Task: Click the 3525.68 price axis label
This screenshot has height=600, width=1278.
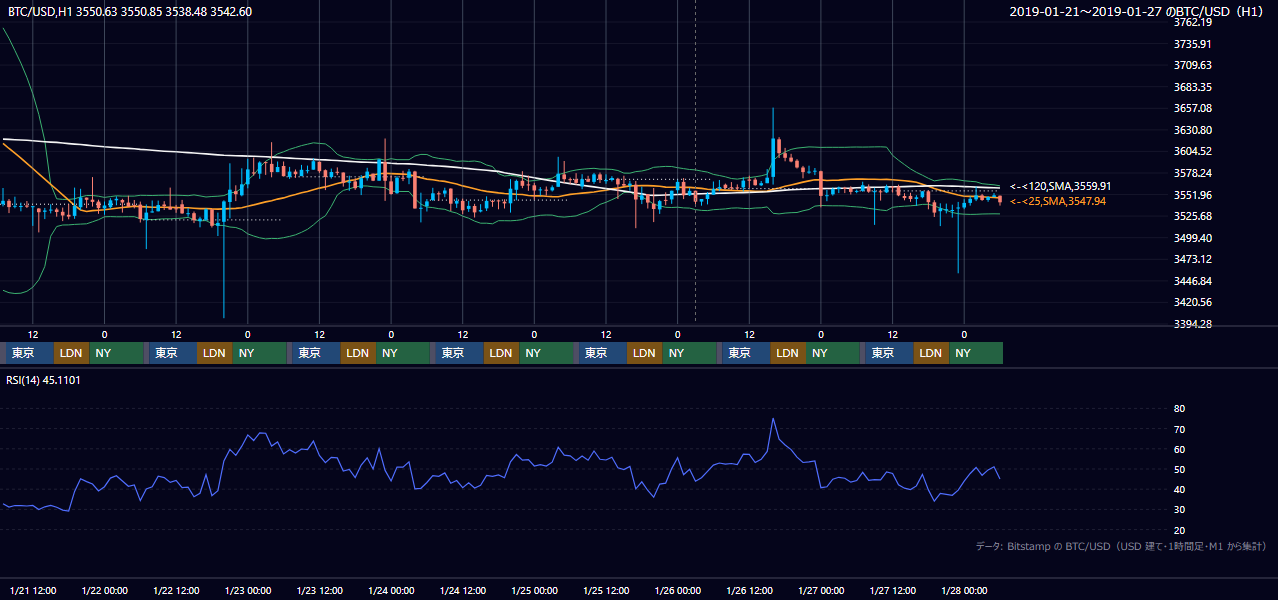Action: point(1192,216)
